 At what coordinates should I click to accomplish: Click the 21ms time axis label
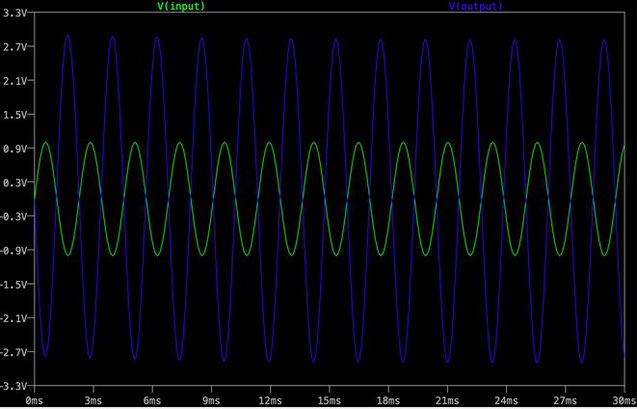tap(447, 400)
